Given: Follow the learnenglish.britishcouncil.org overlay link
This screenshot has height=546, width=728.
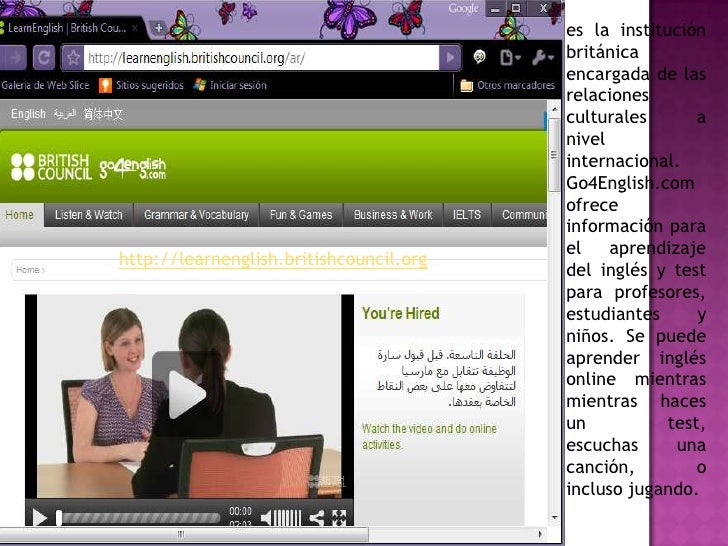Looking at the screenshot, I should (x=273, y=259).
